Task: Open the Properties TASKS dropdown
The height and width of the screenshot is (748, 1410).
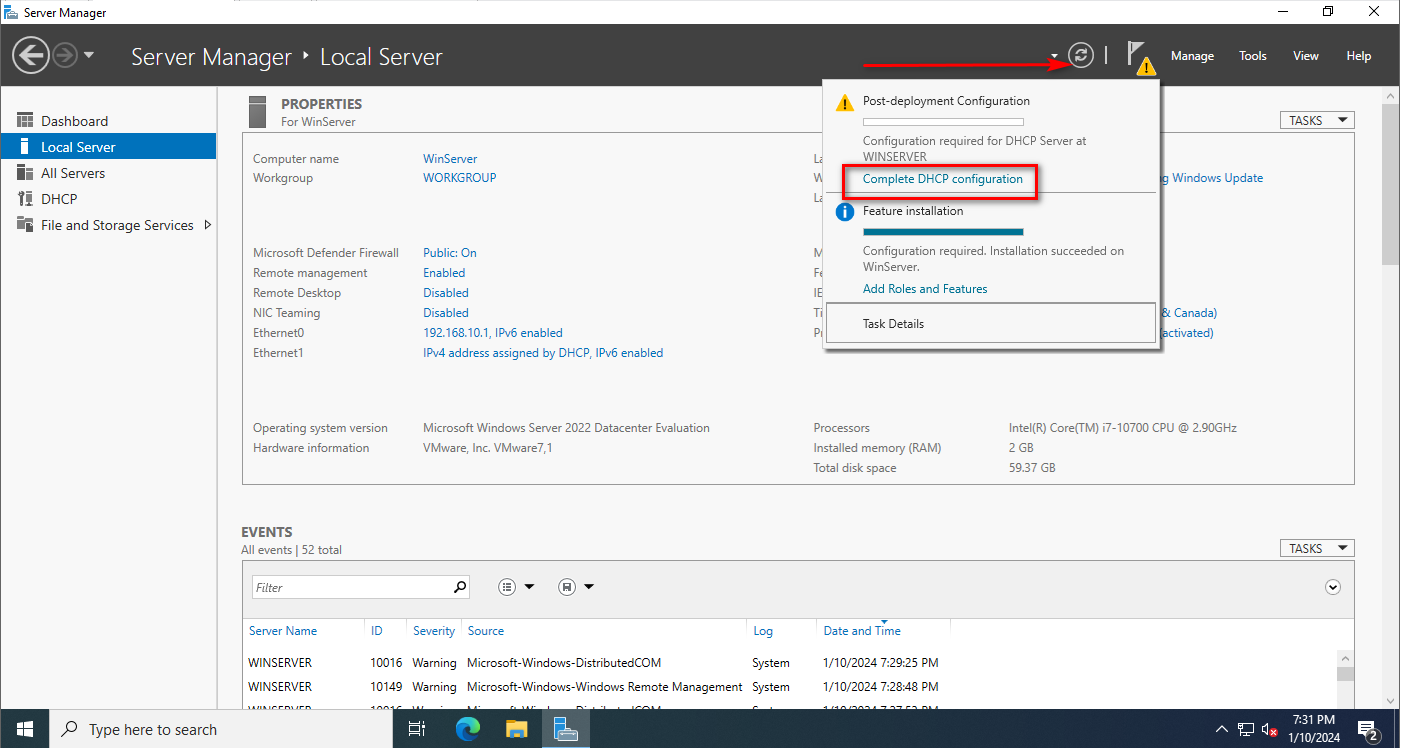Action: [1316, 120]
